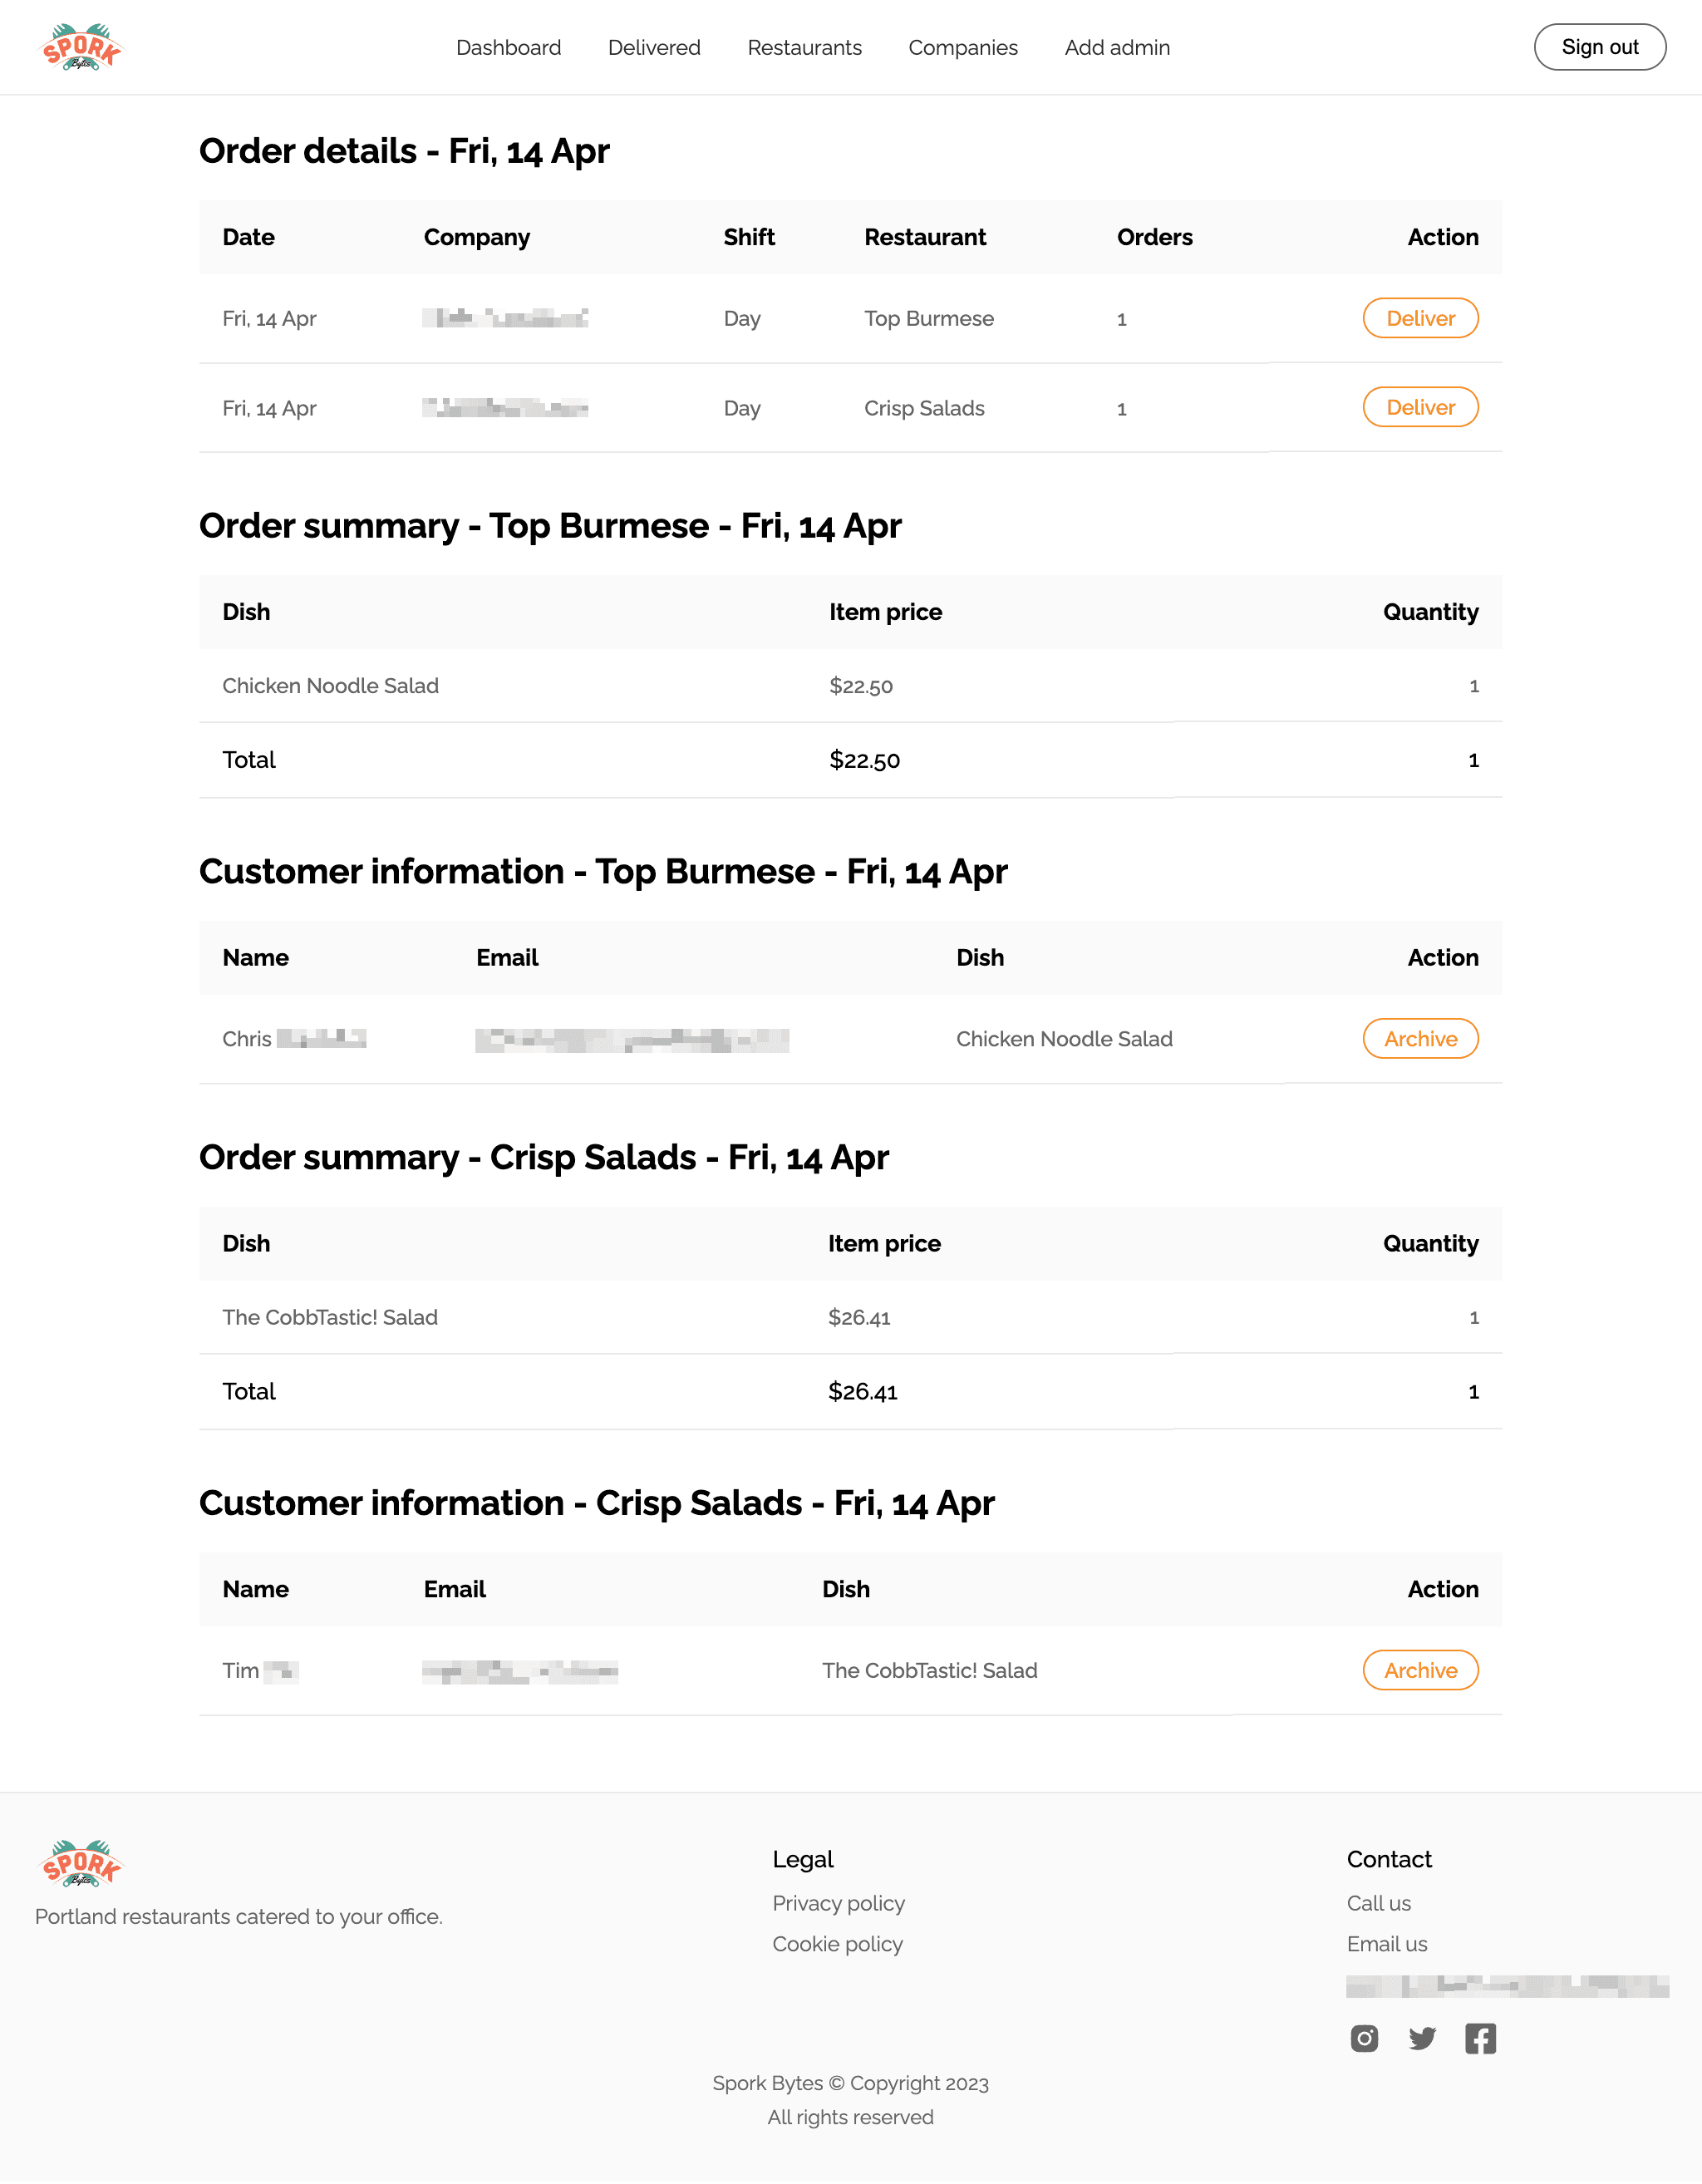The width and height of the screenshot is (1702, 2184).
Task: Click Sign out
Action: point(1599,46)
